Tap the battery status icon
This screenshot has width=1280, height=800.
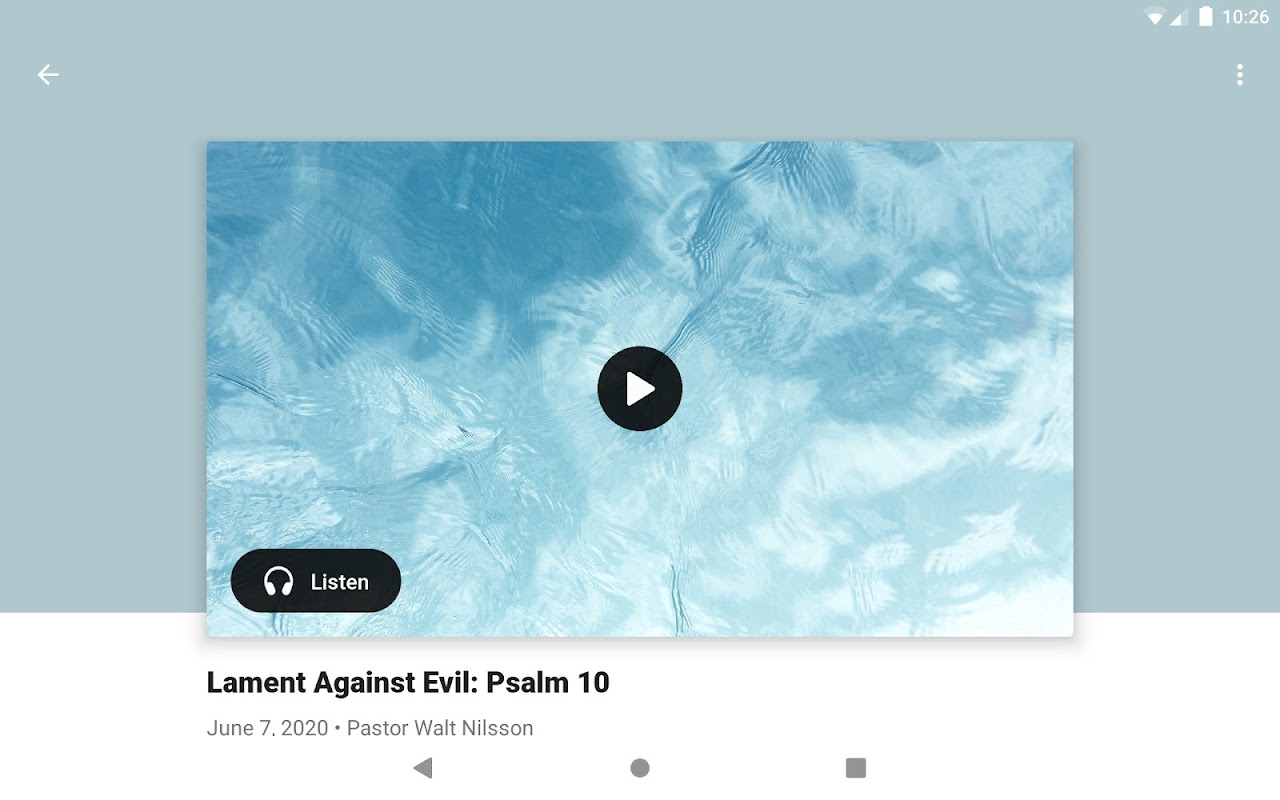pyautogui.click(x=1205, y=17)
